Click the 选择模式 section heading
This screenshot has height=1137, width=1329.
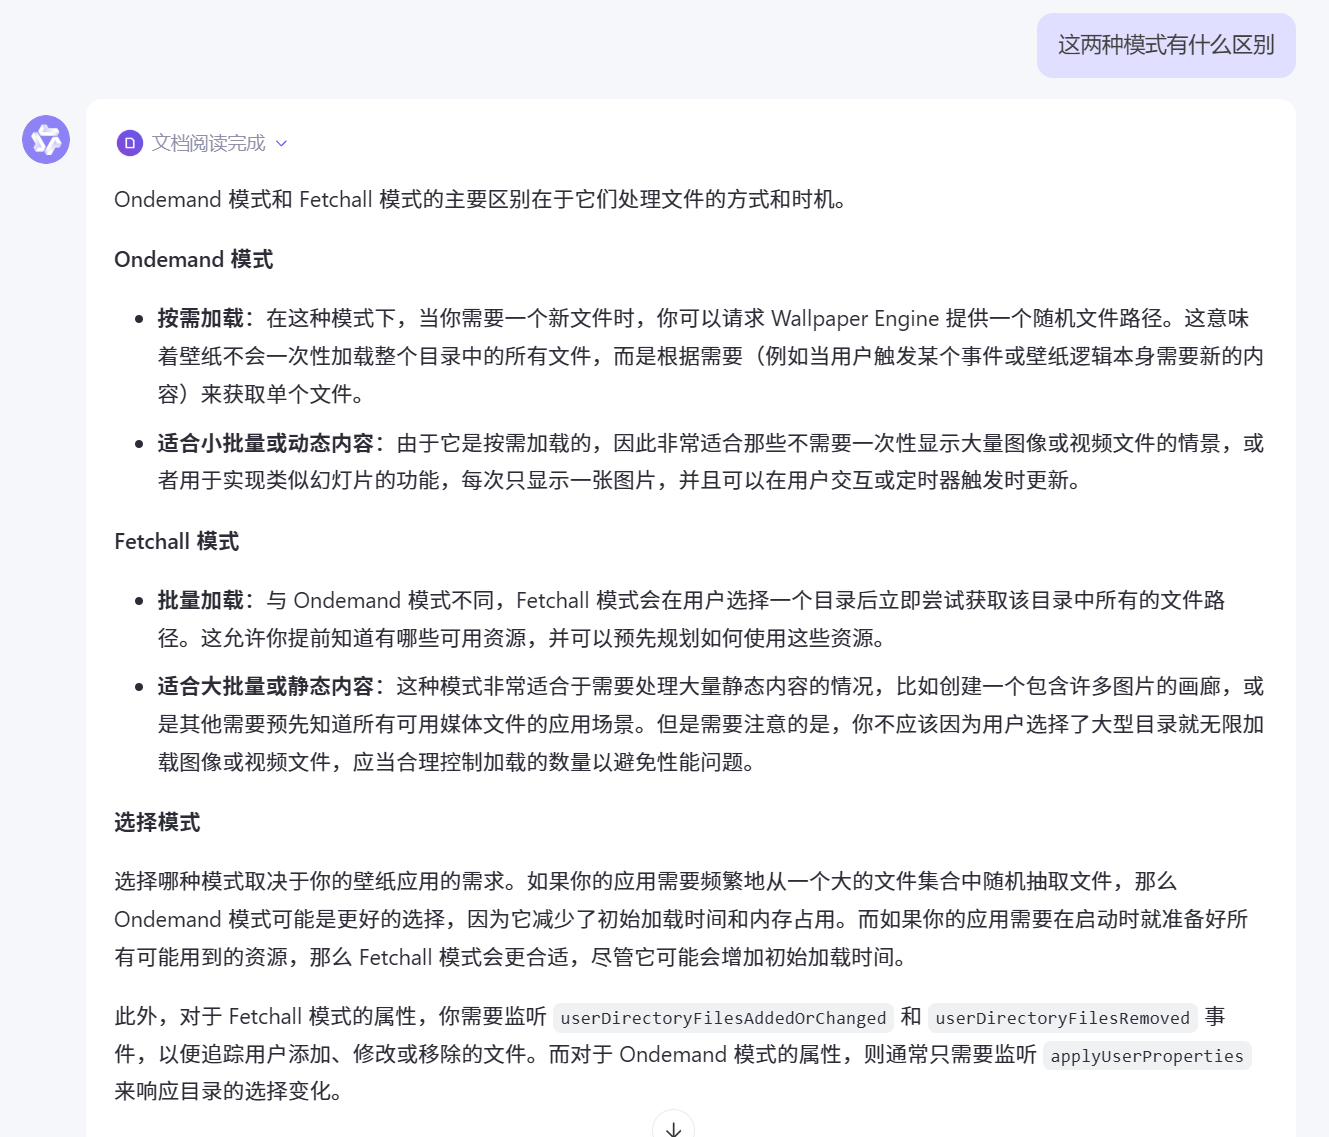157,823
